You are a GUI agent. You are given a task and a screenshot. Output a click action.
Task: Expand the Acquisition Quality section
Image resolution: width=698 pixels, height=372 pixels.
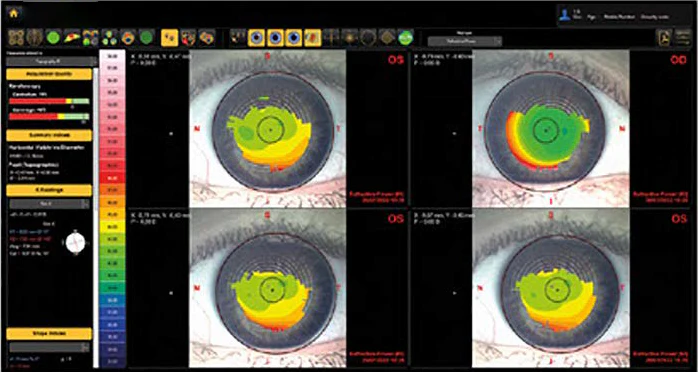(49, 74)
